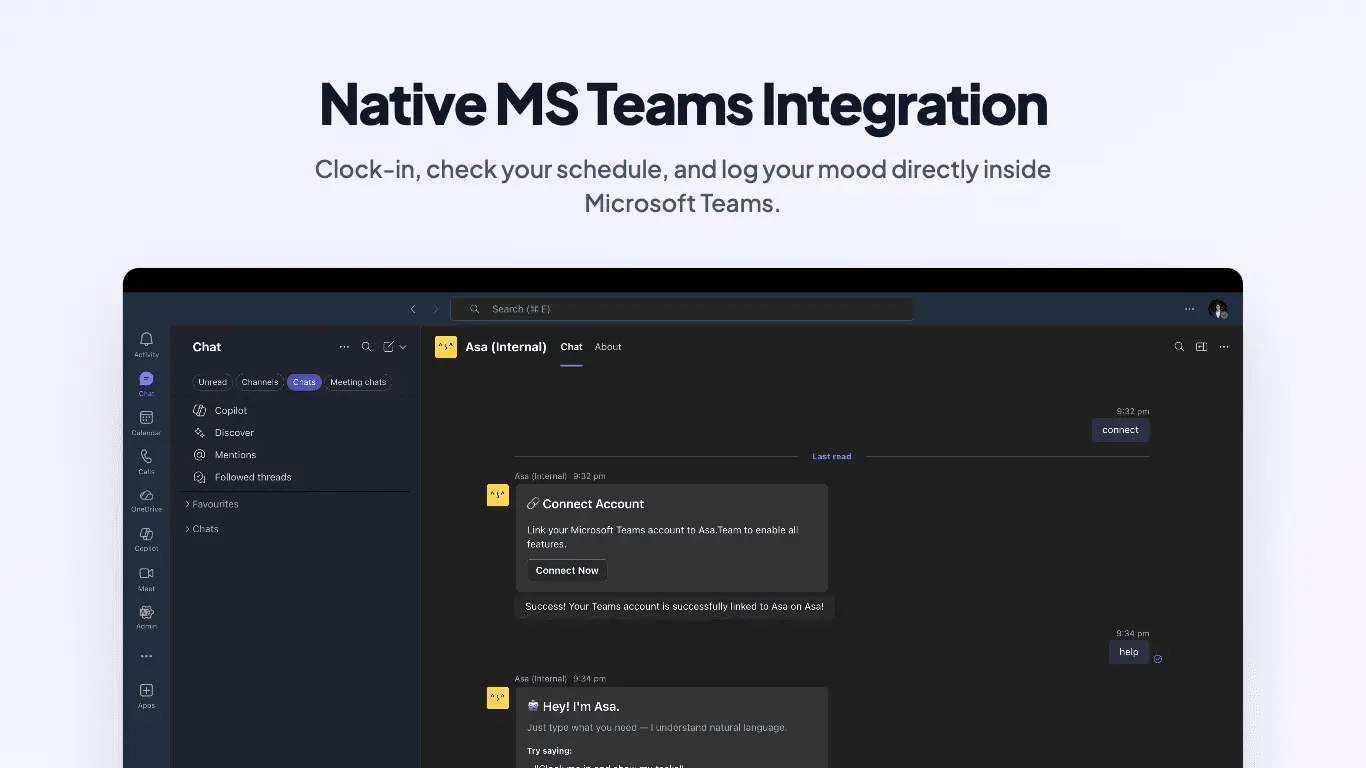Switch to the Chat tab
The image size is (1366, 768).
tap(571, 347)
